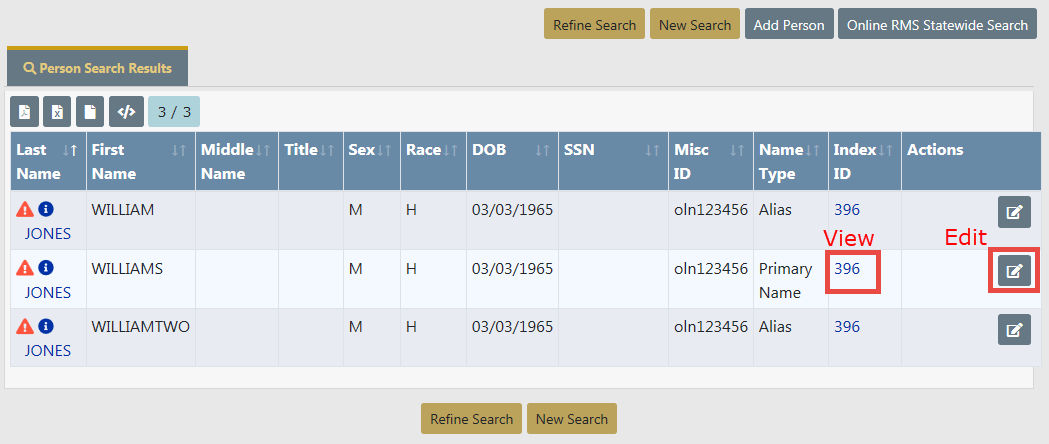Edit the WILLIAMS primary name record
The width and height of the screenshot is (1049, 444).
tap(1014, 270)
